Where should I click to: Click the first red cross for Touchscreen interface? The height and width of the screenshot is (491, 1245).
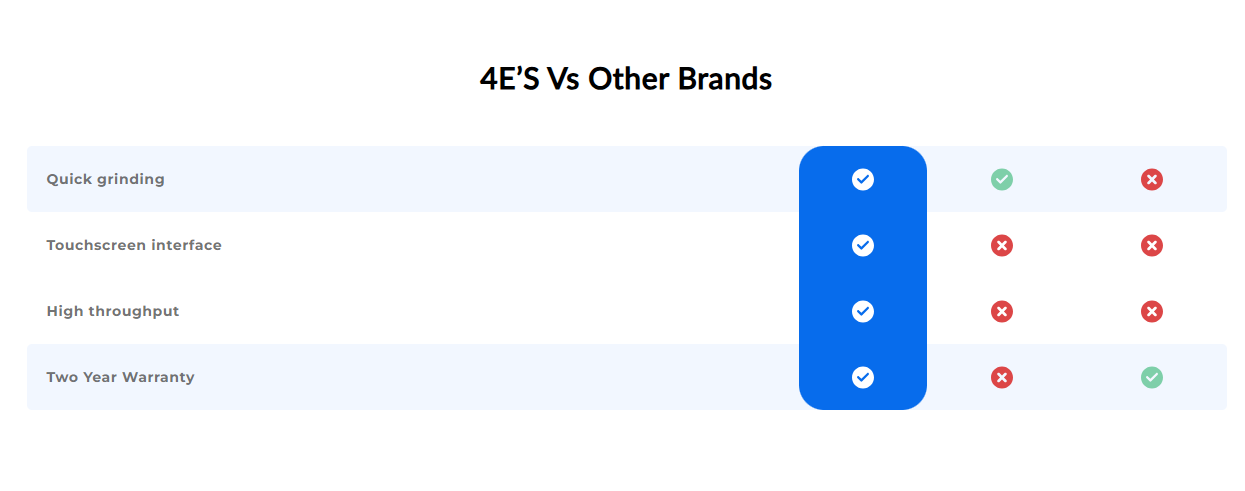tap(1002, 245)
